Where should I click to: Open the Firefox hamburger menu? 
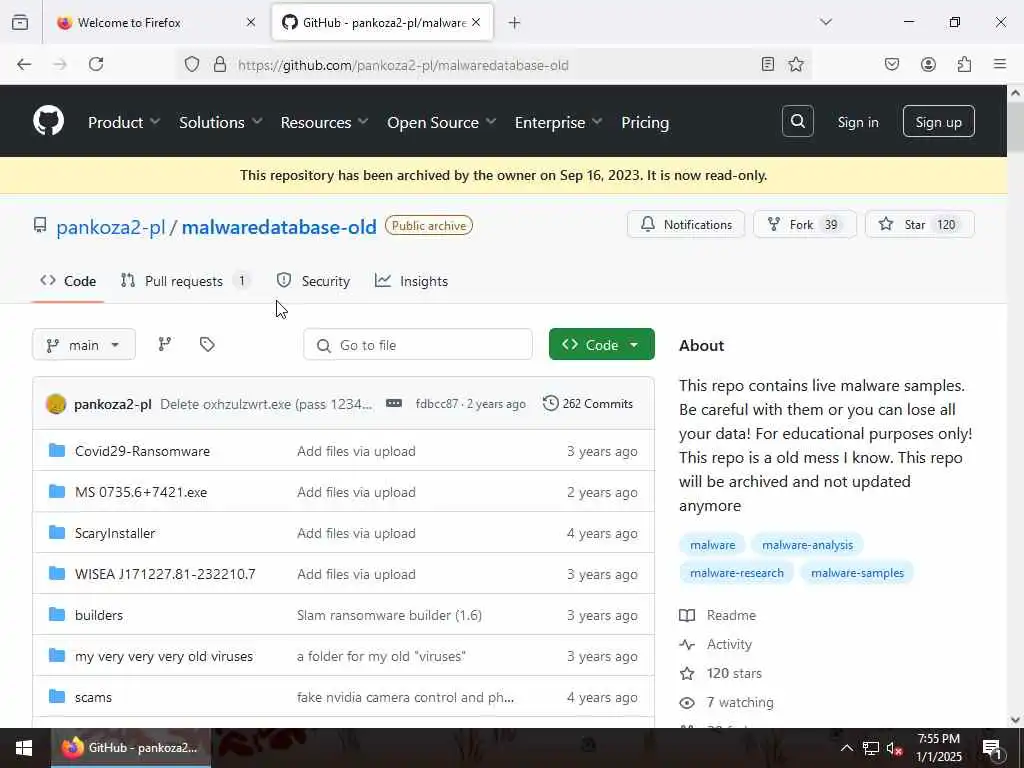point(1000,64)
